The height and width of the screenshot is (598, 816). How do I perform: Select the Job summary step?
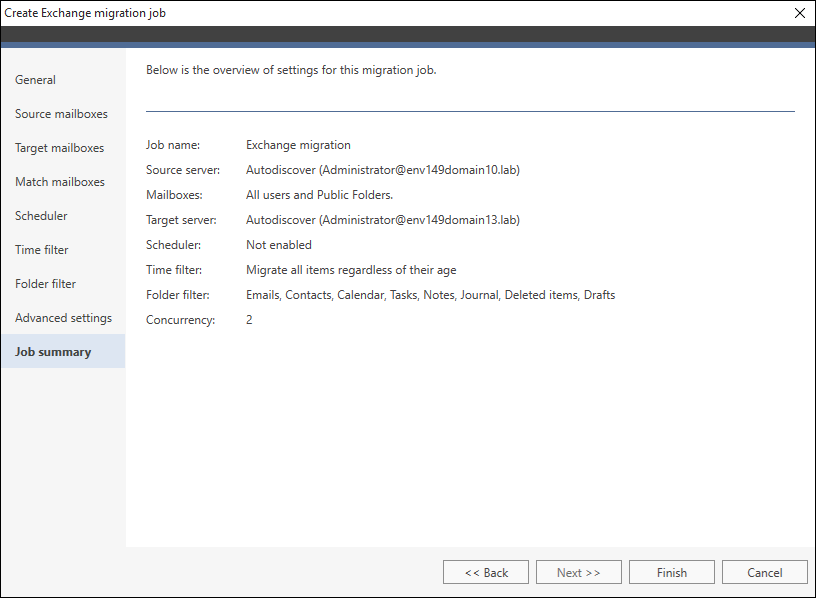click(x=52, y=351)
